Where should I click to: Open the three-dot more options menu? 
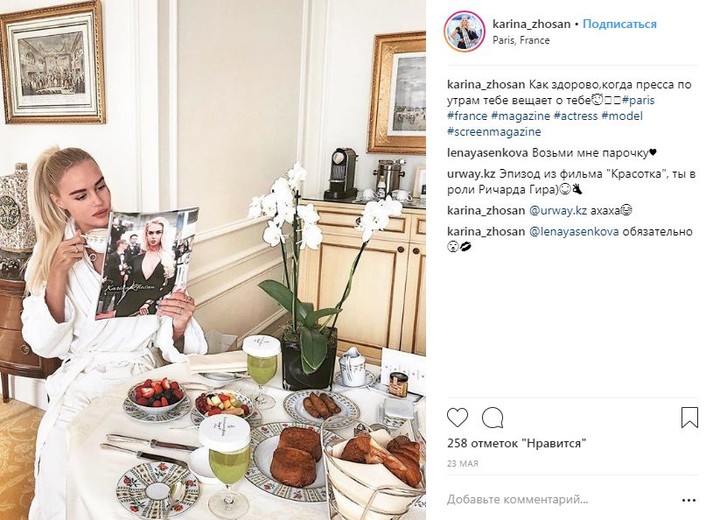(689, 500)
